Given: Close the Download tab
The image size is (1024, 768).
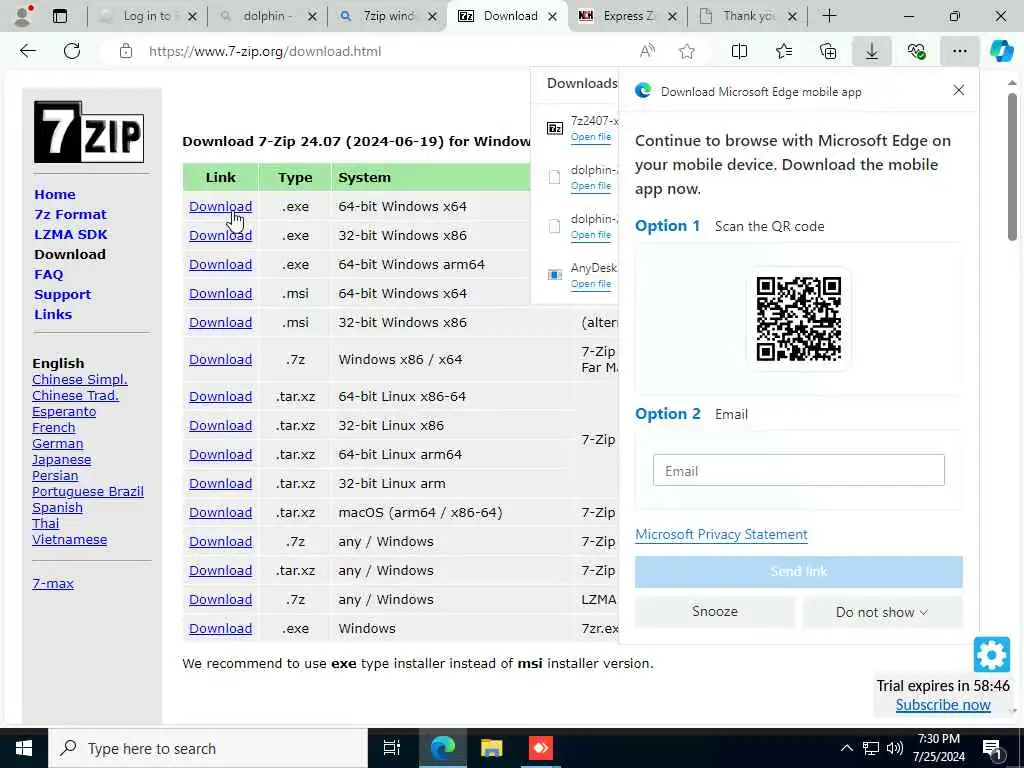Looking at the screenshot, I should click(x=552, y=16).
